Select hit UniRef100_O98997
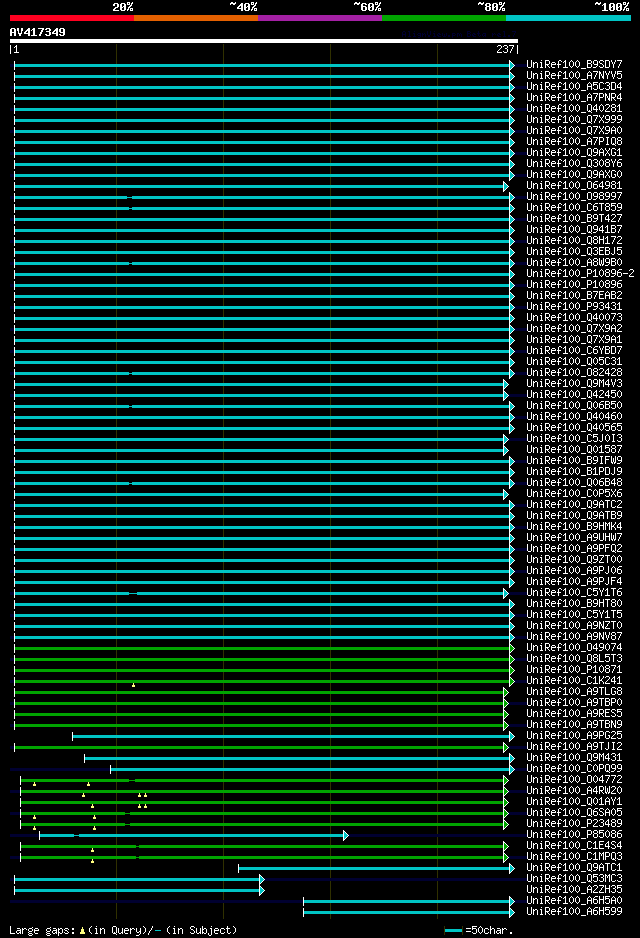Image resolution: width=640 pixels, height=938 pixels. tap(574, 197)
